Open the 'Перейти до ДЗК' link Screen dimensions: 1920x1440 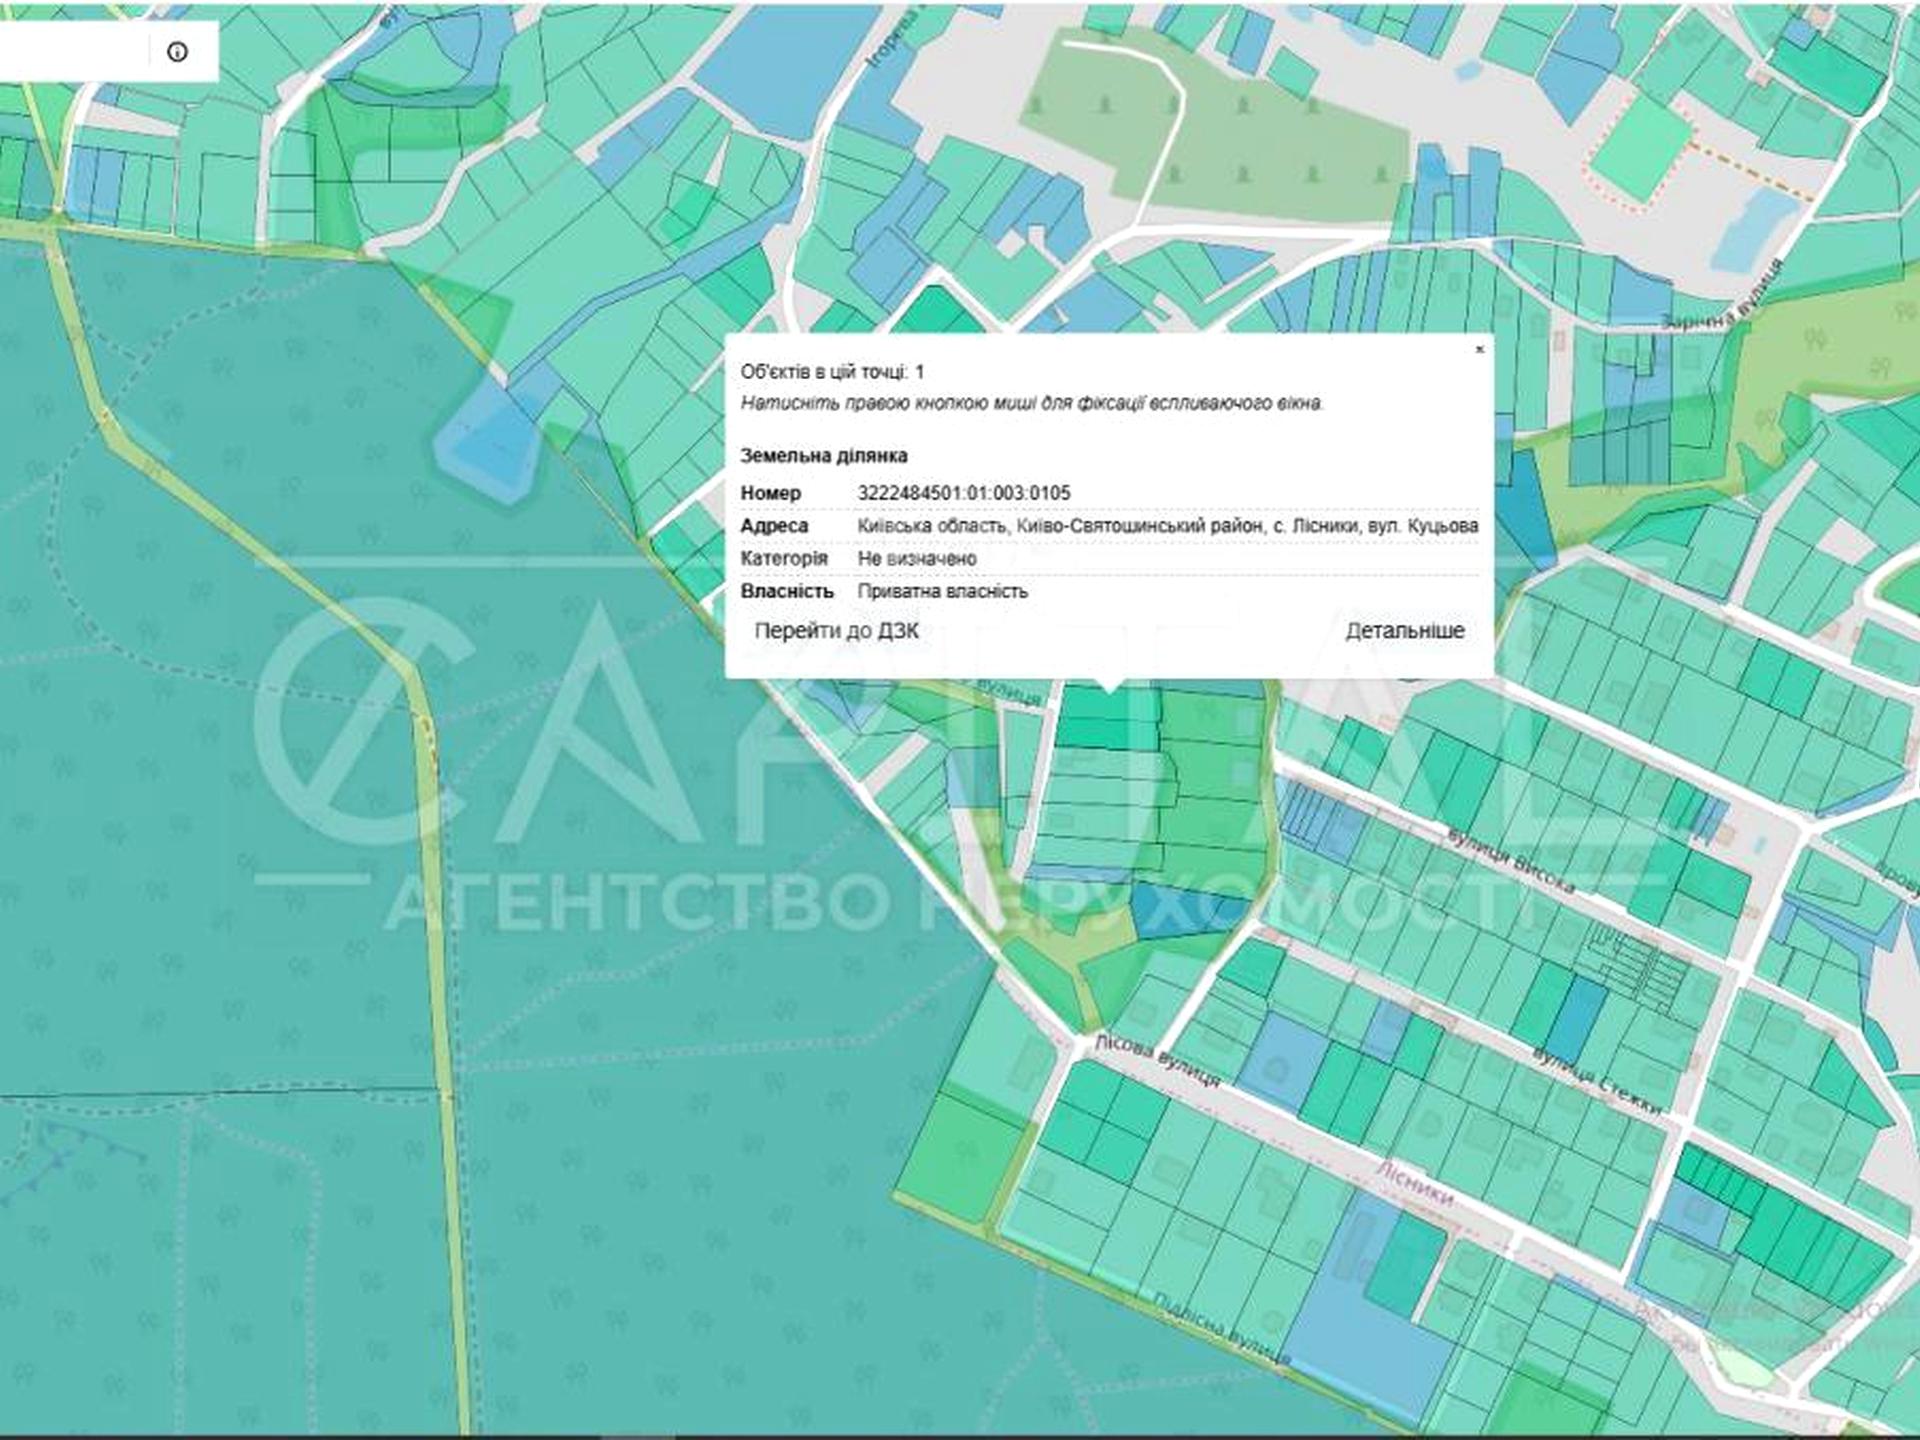pos(836,631)
